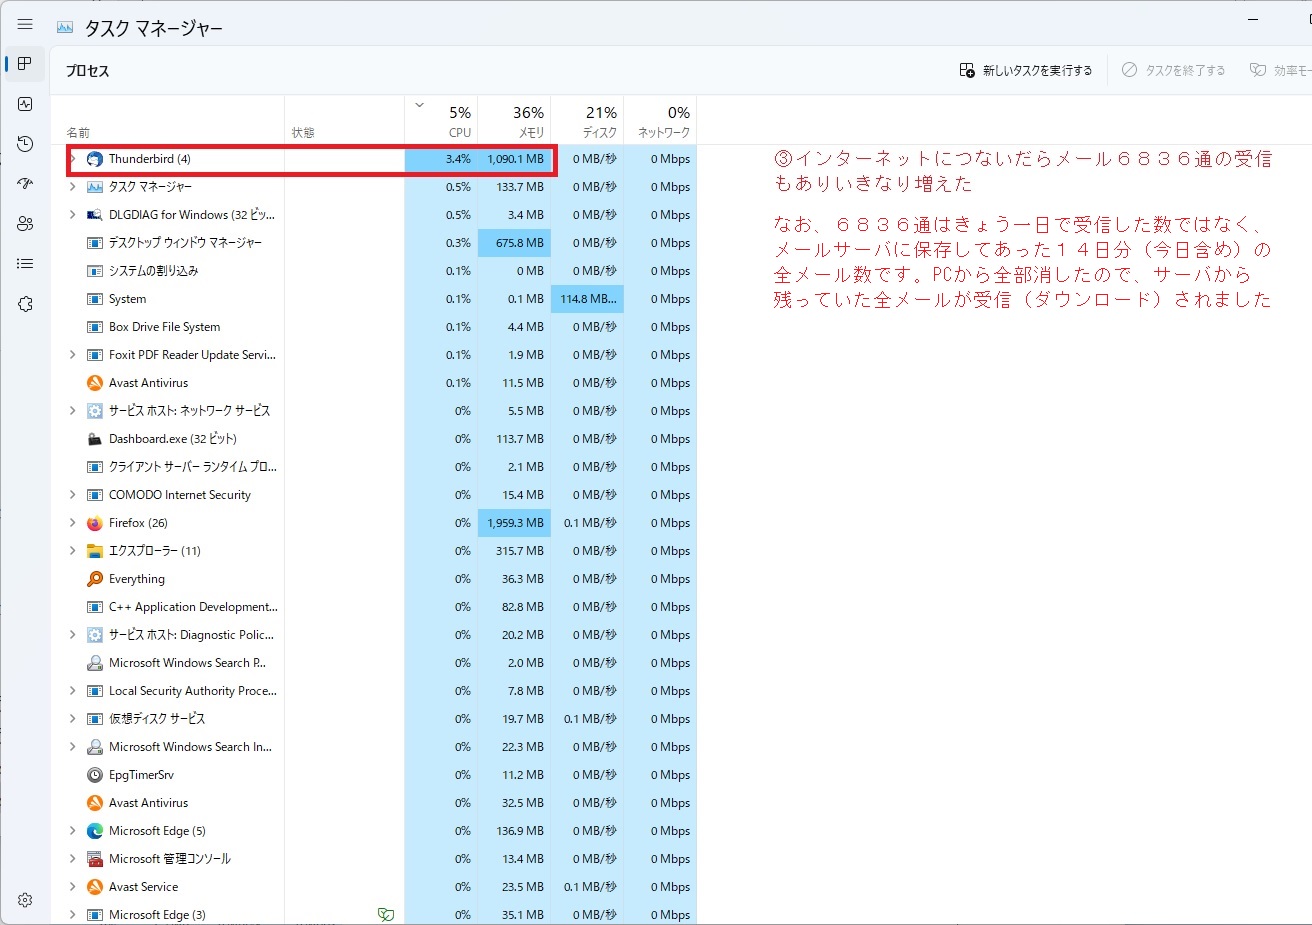Screen dimensions: 1312x925
Task: Expand the エクスプローラー (11) process group
Action: pyautogui.click(x=72, y=551)
